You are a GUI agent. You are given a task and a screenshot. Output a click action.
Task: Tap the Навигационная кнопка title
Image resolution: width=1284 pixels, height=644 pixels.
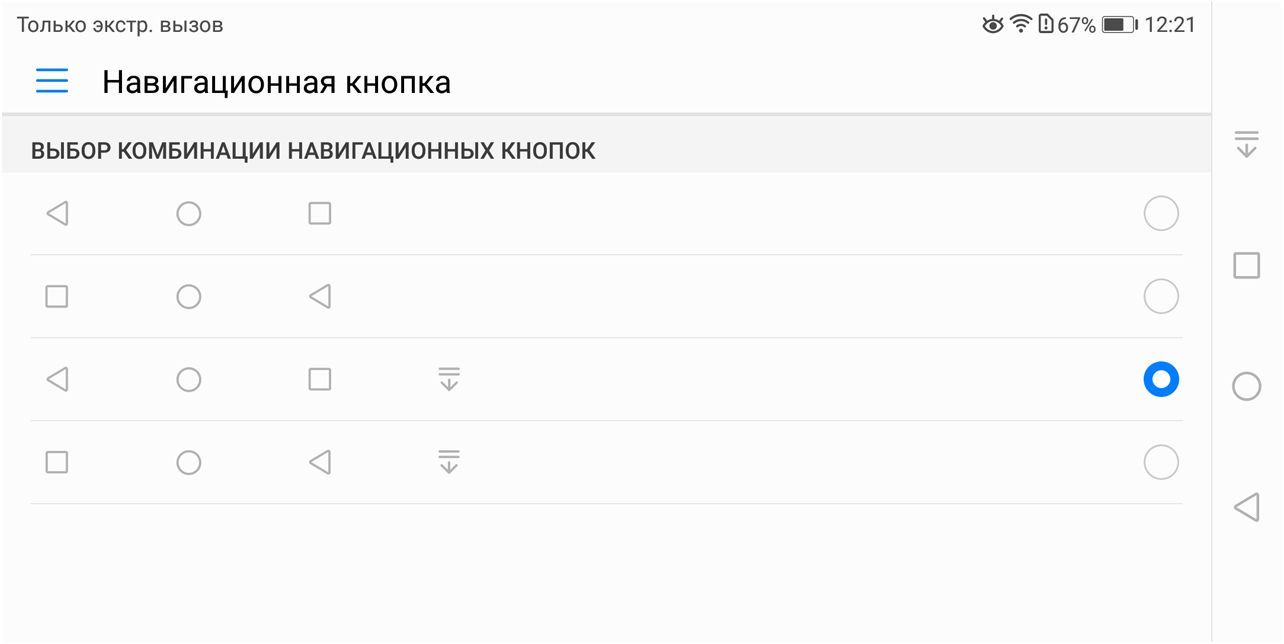click(276, 82)
